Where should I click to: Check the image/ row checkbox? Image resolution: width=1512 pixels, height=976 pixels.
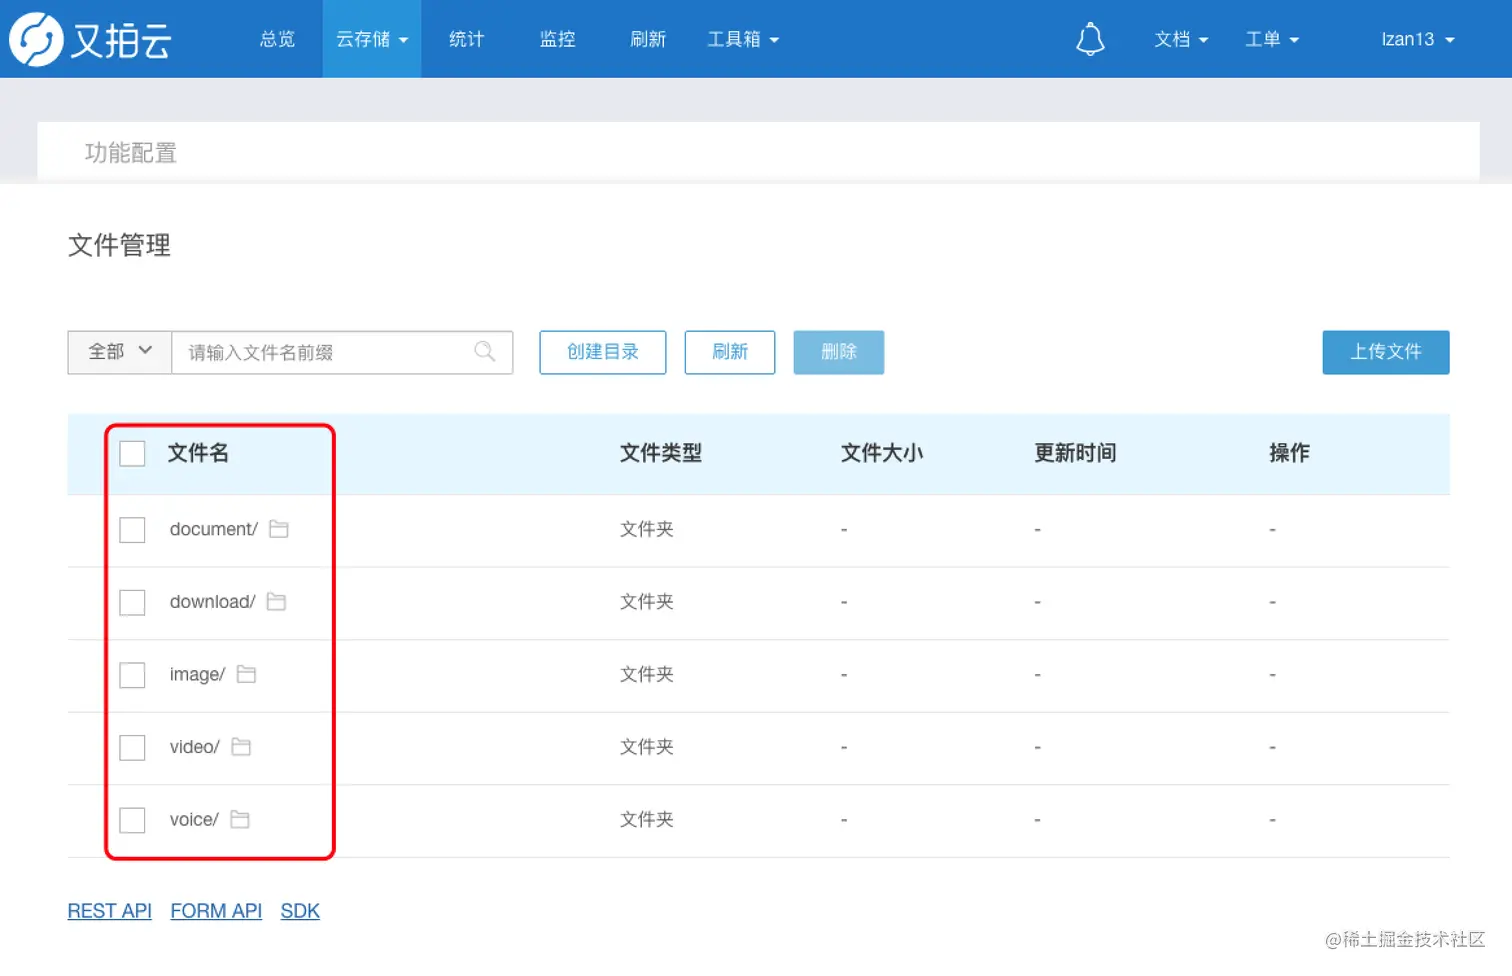(132, 675)
